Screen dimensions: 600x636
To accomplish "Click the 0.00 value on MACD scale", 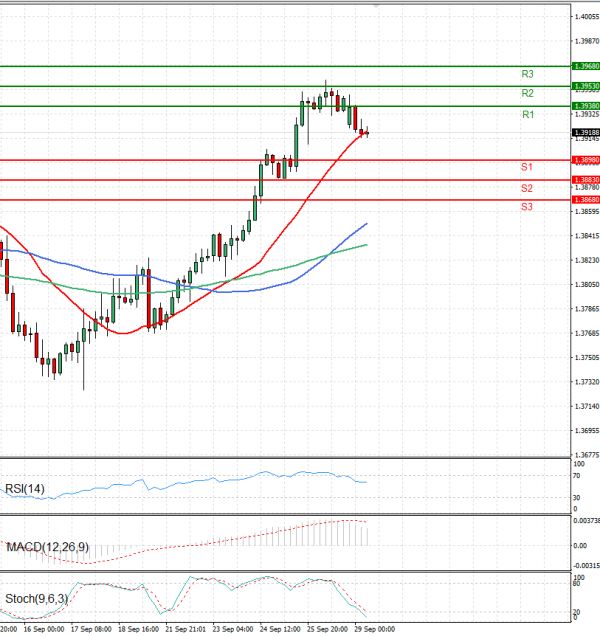I will coord(580,546).
